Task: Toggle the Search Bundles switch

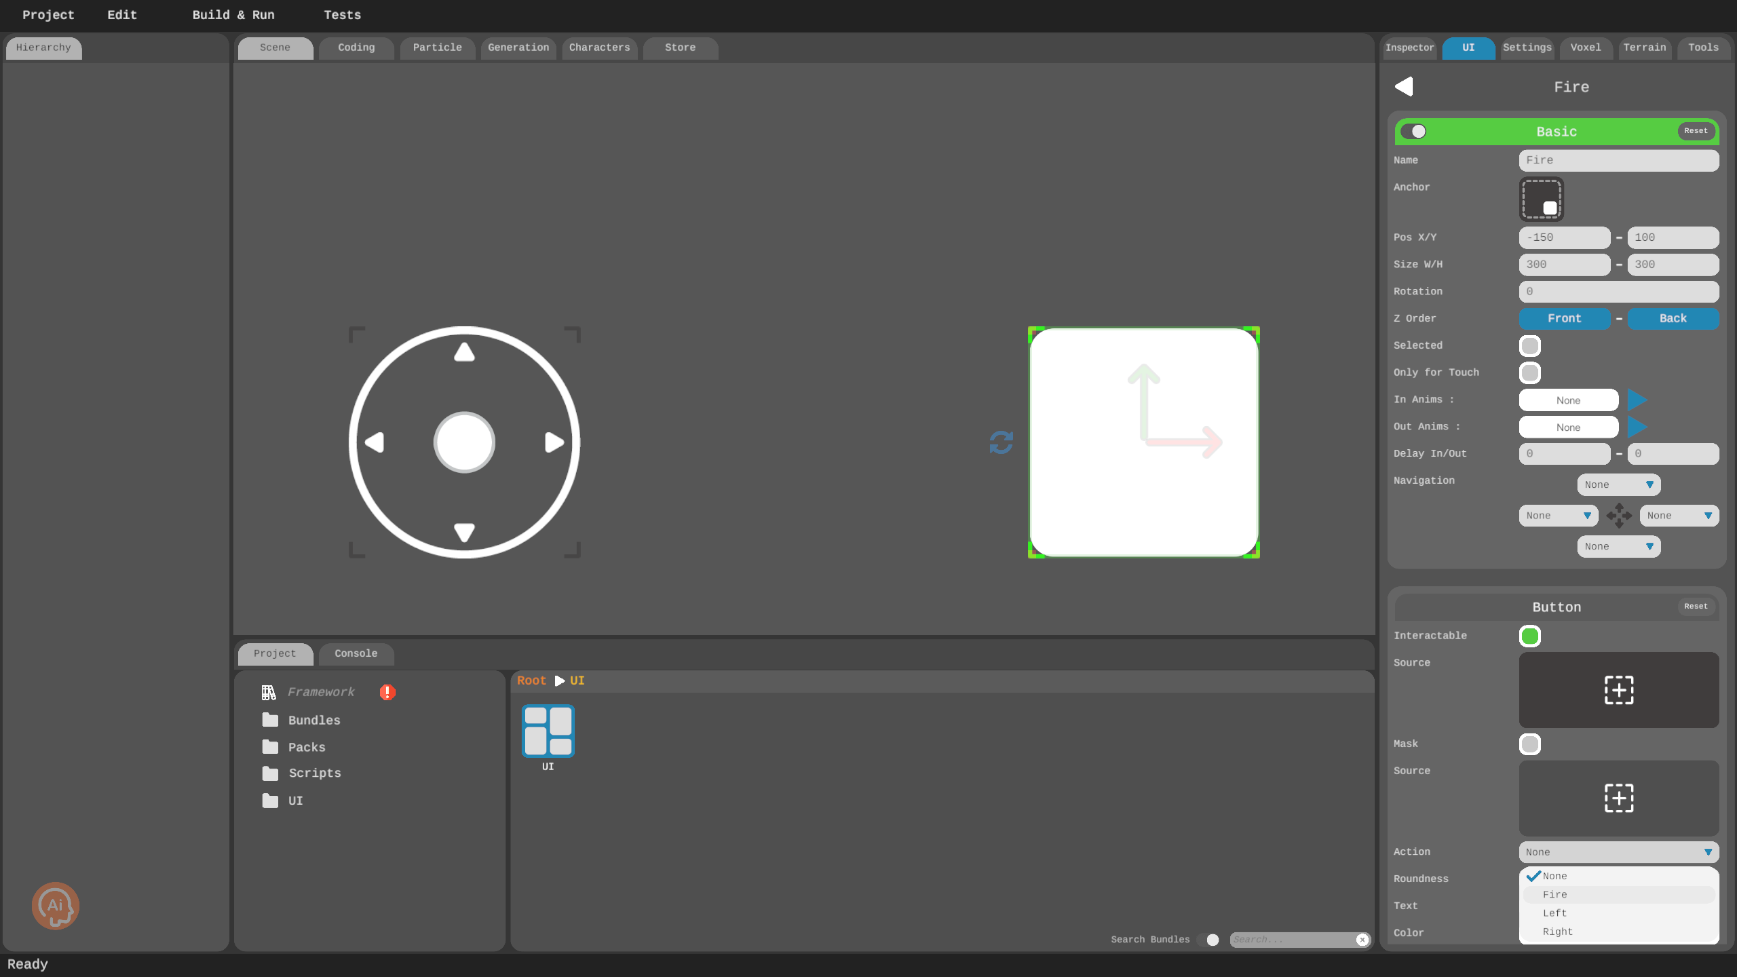Action: tap(1212, 940)
